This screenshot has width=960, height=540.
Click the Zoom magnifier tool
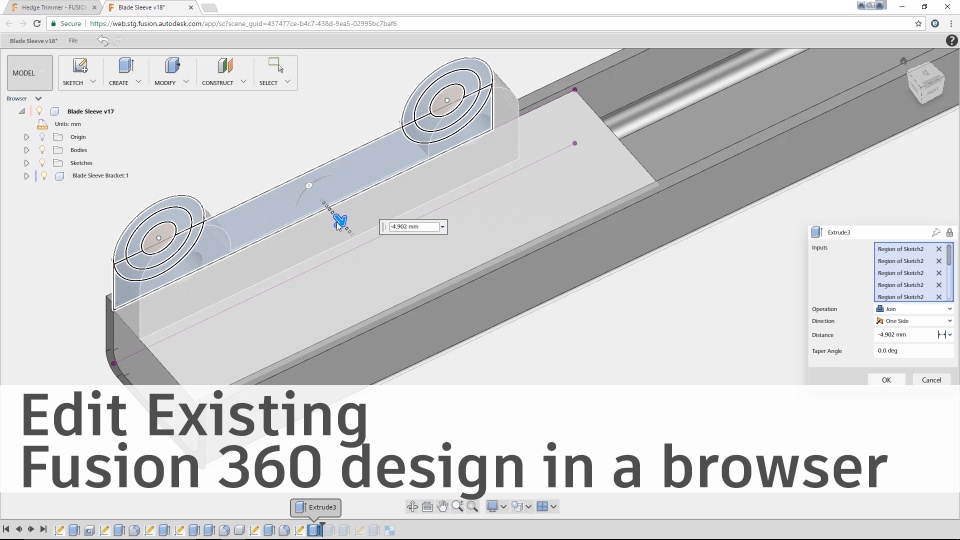(x=457, y=506)
